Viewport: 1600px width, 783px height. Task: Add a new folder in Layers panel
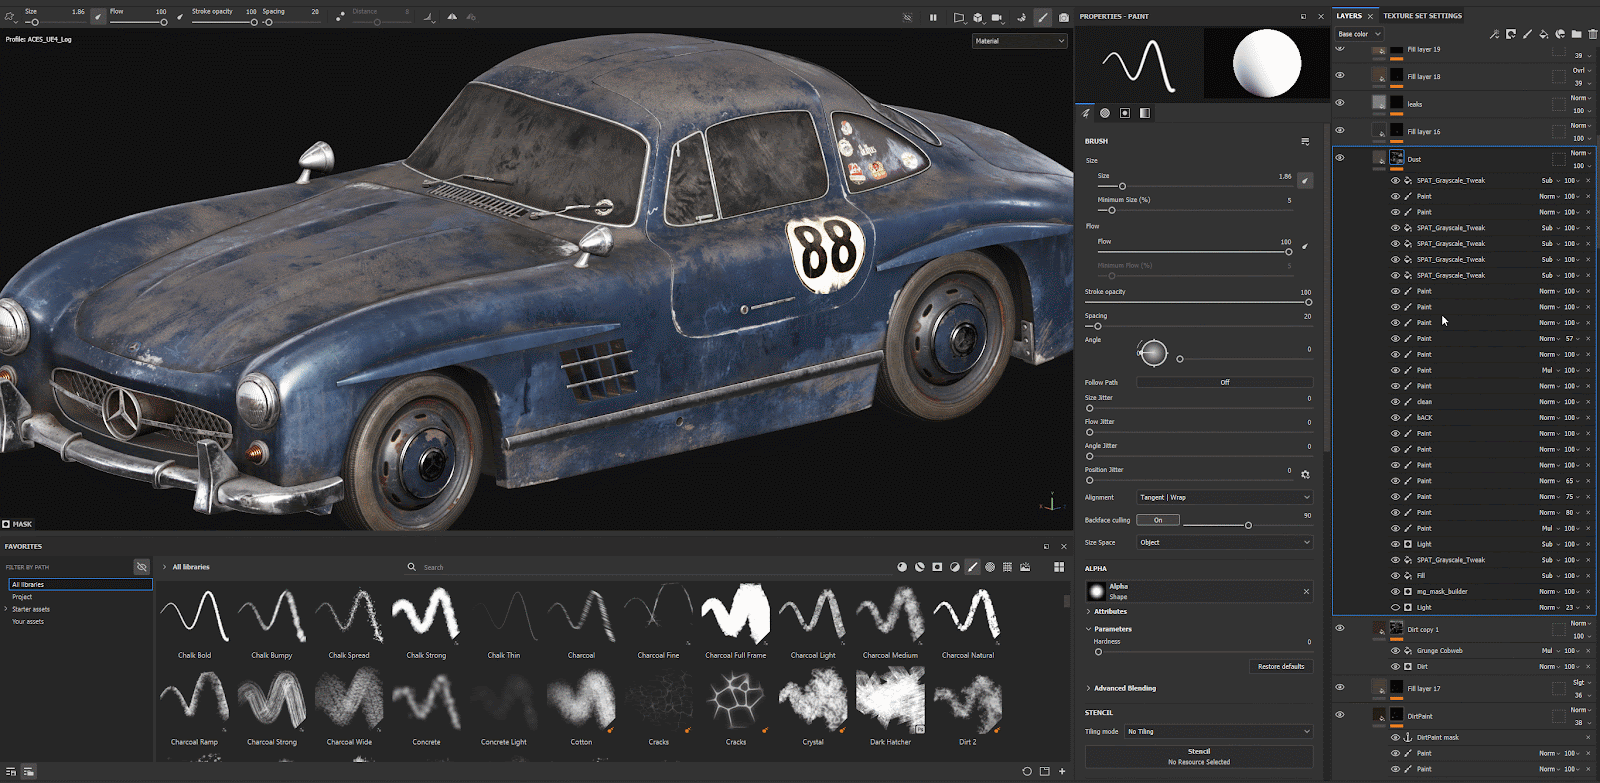pos(1576,34)
